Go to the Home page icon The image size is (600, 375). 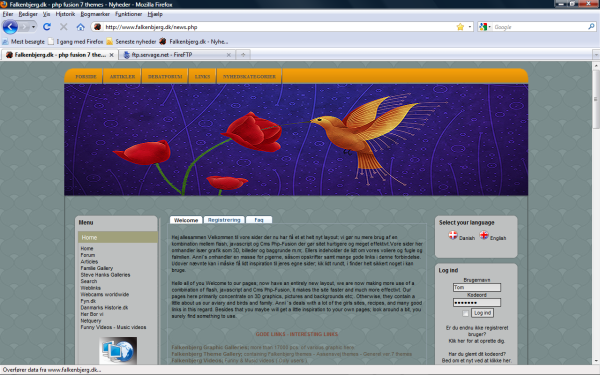[80, 27]
